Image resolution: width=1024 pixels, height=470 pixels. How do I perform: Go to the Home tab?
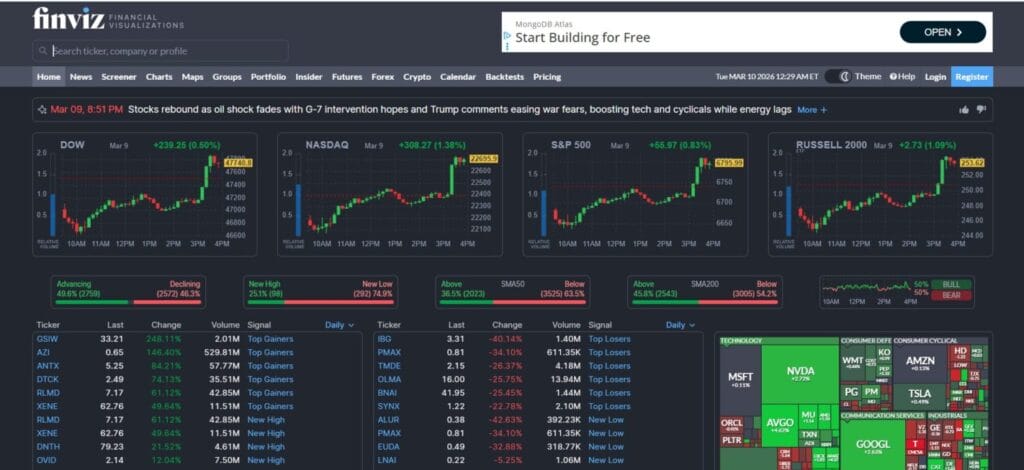point(48,76)
